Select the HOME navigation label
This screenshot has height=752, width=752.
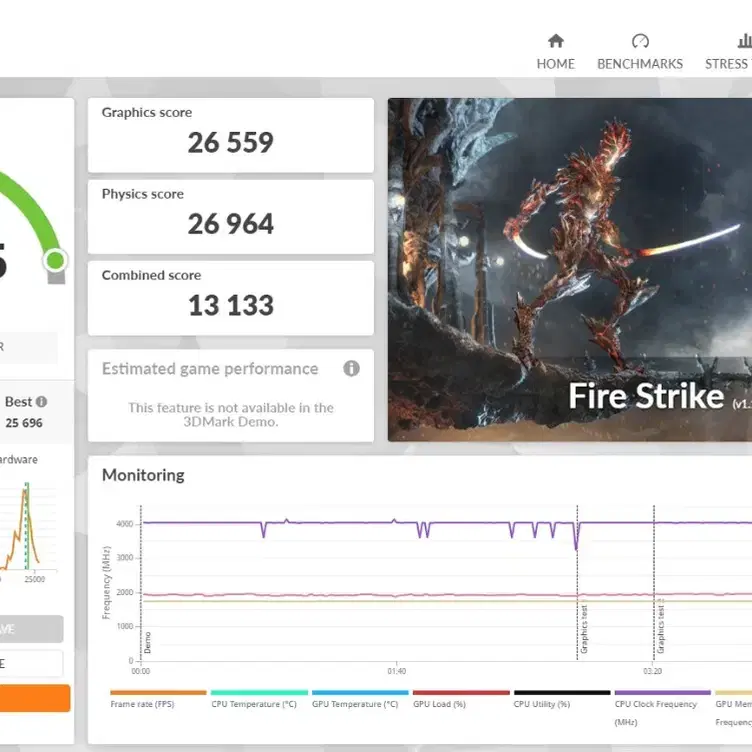click(x=555, y=64)
